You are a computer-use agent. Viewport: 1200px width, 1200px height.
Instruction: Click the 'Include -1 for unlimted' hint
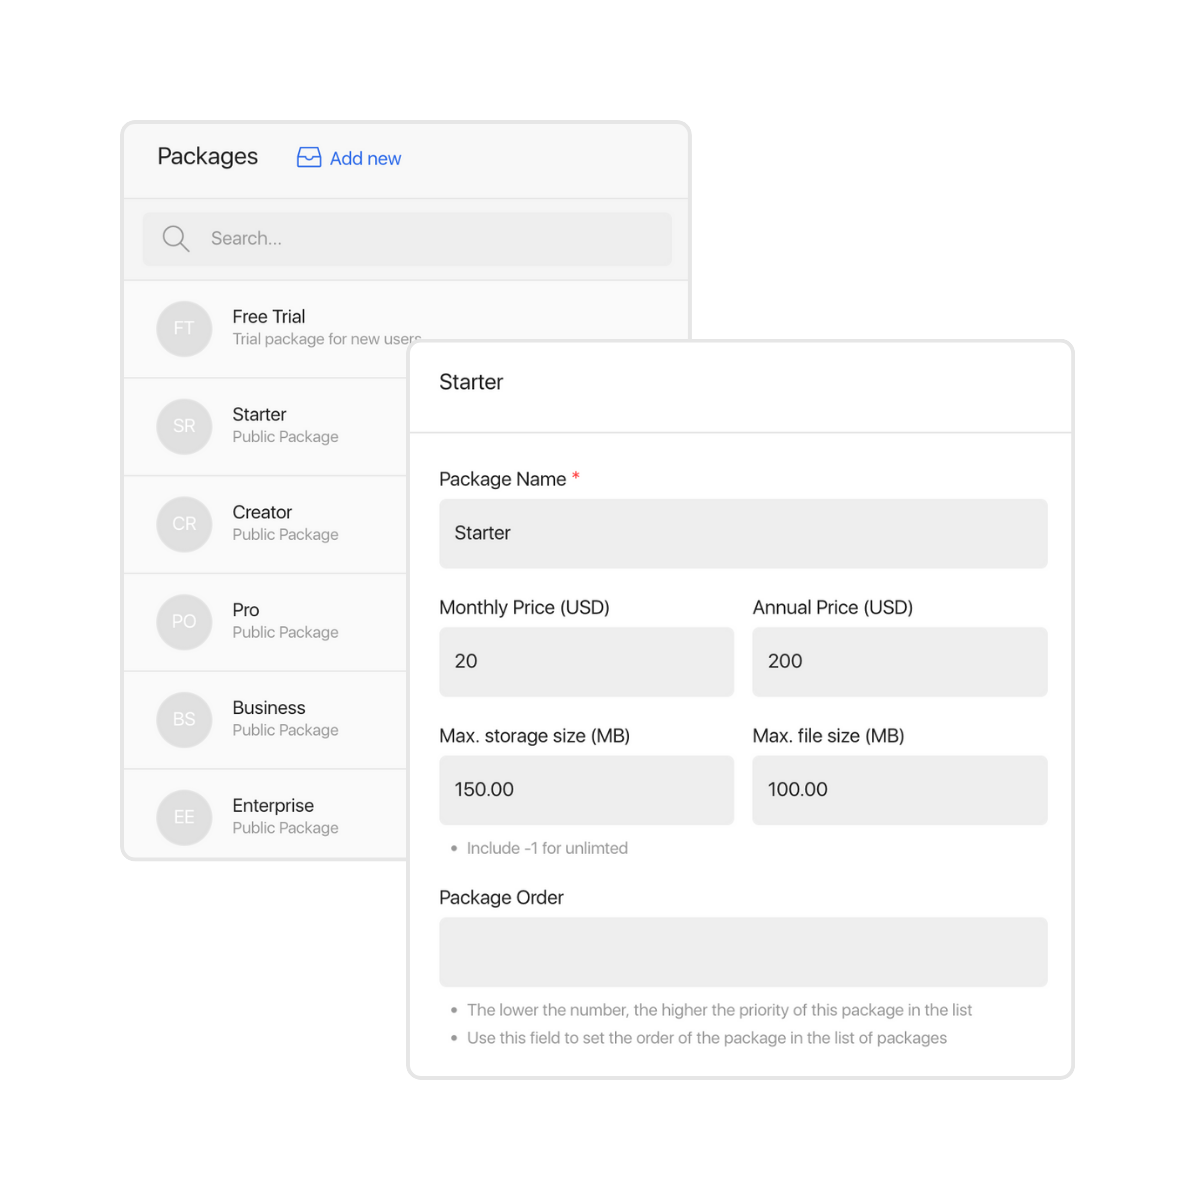click(x=547, y=848)
